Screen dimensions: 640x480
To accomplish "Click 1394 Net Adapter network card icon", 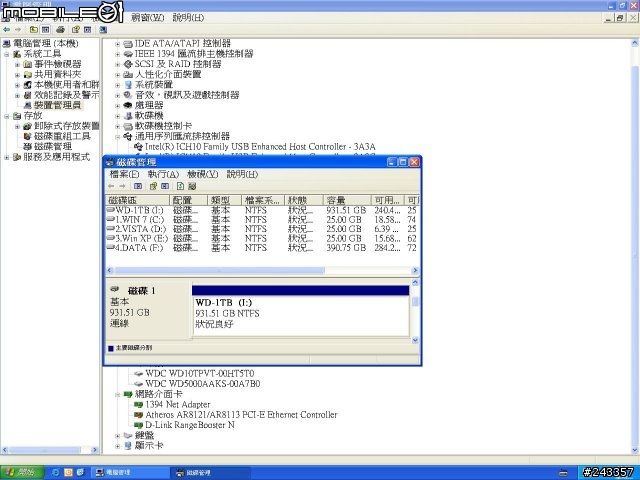I will pos(138,404).
